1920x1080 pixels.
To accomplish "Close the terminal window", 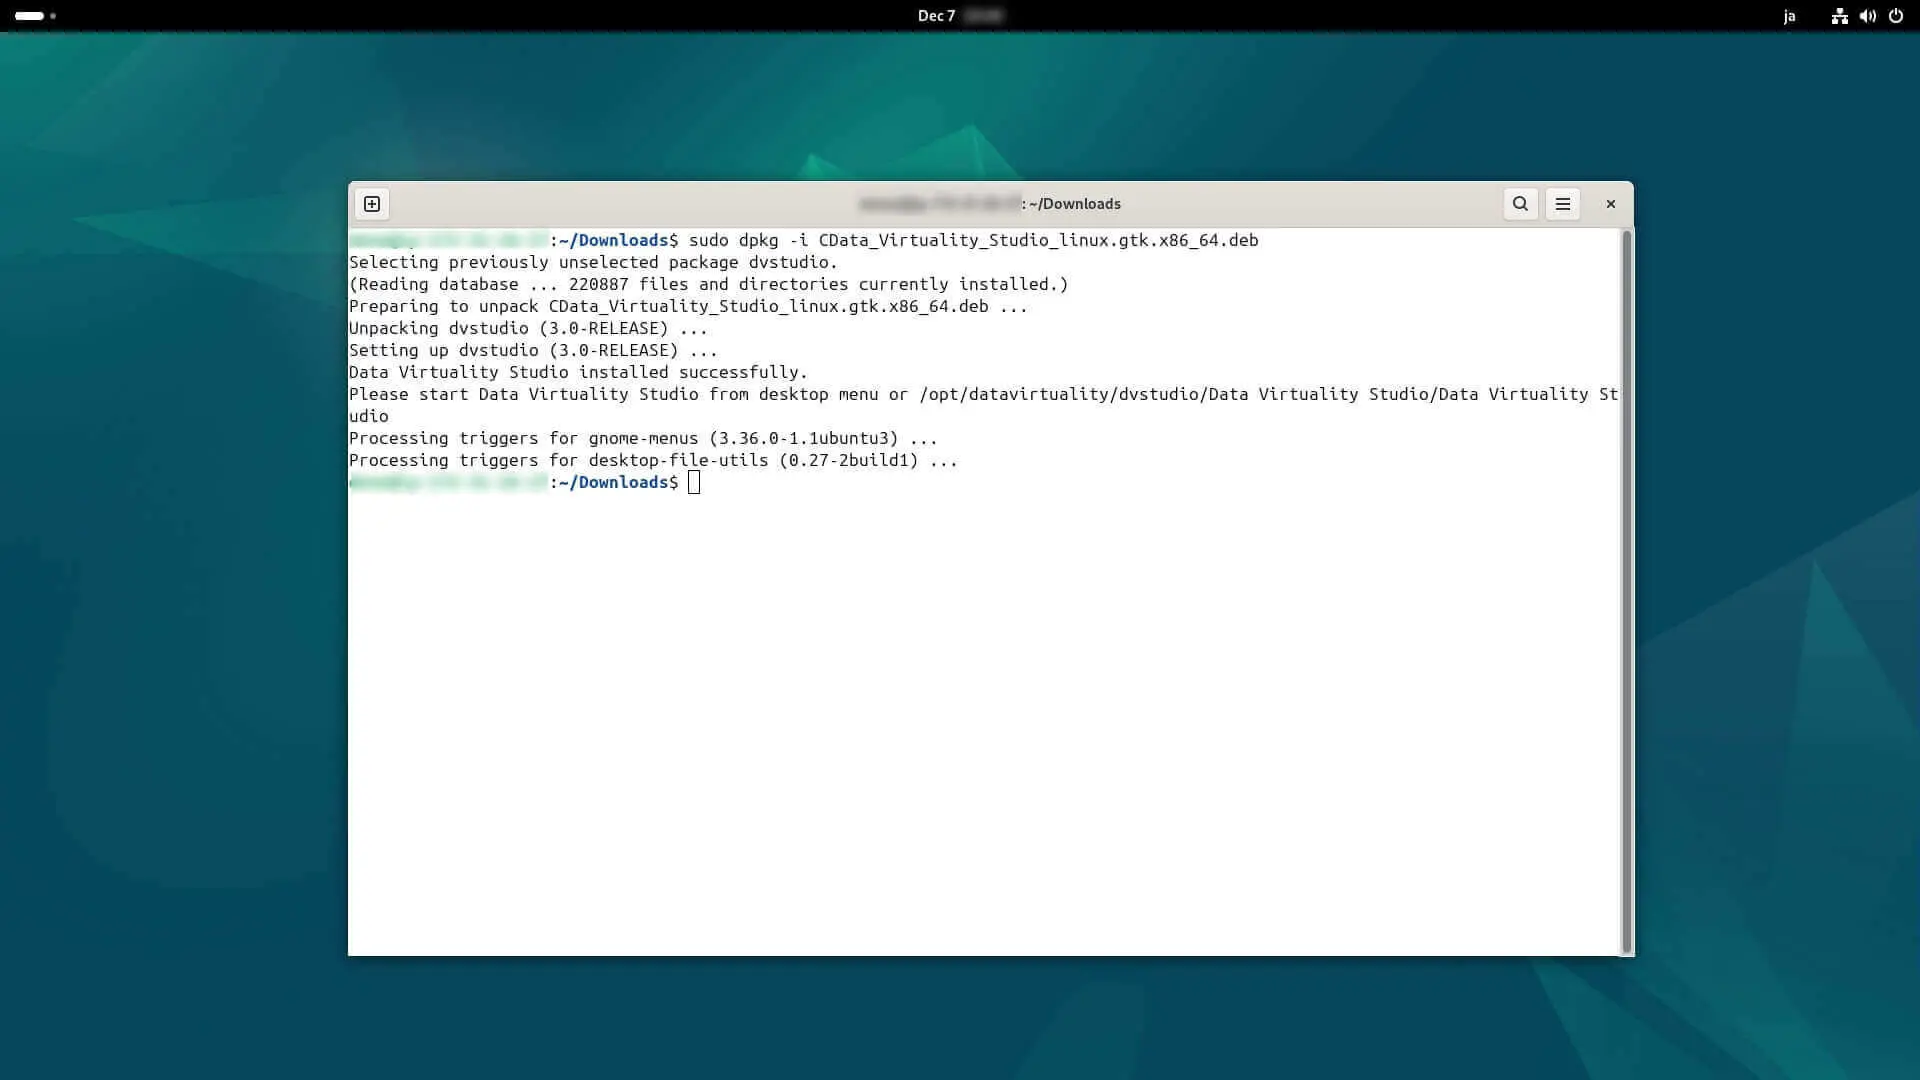I will coord(1611,204).
